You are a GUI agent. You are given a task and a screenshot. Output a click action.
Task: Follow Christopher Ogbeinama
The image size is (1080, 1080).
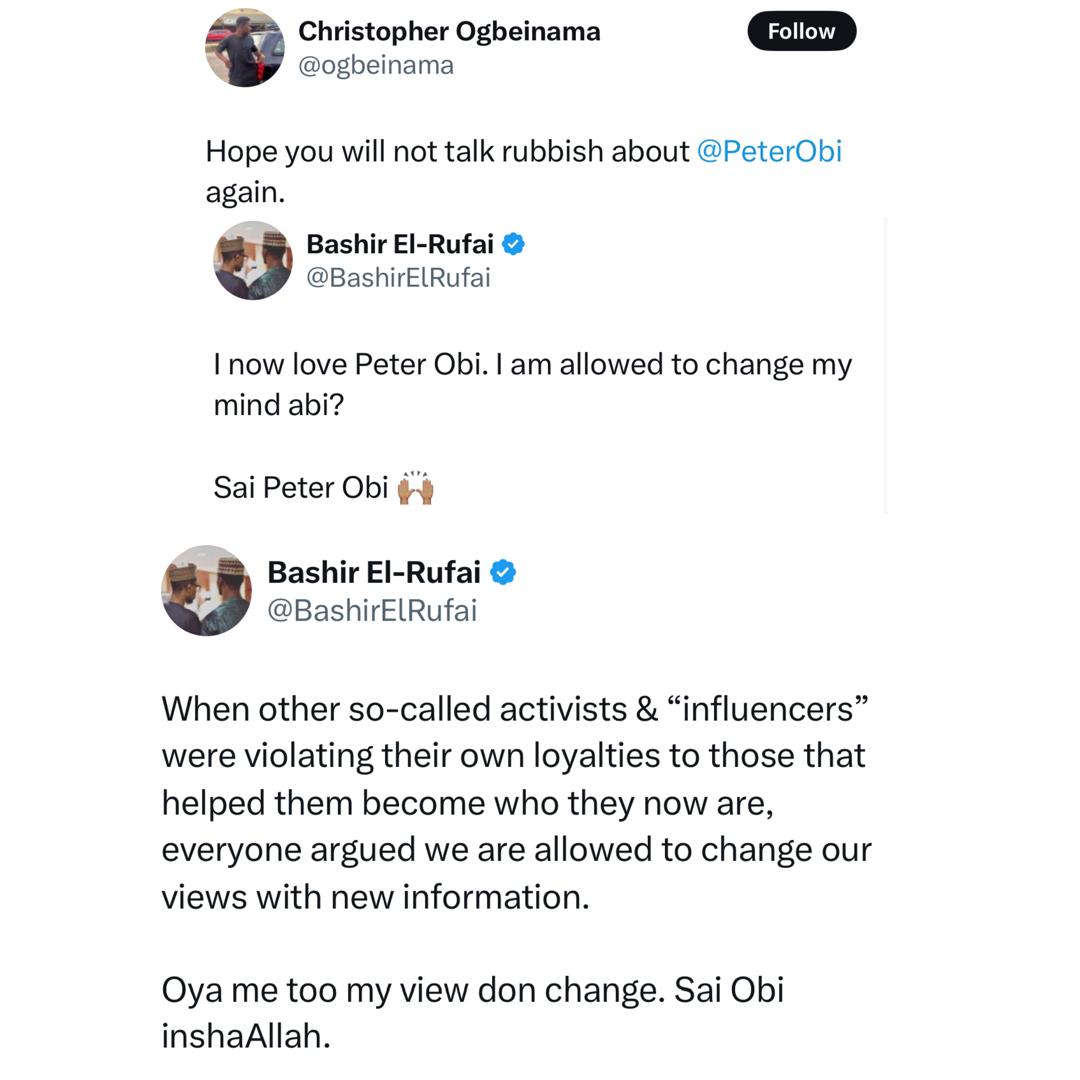(x=801, y=31)
